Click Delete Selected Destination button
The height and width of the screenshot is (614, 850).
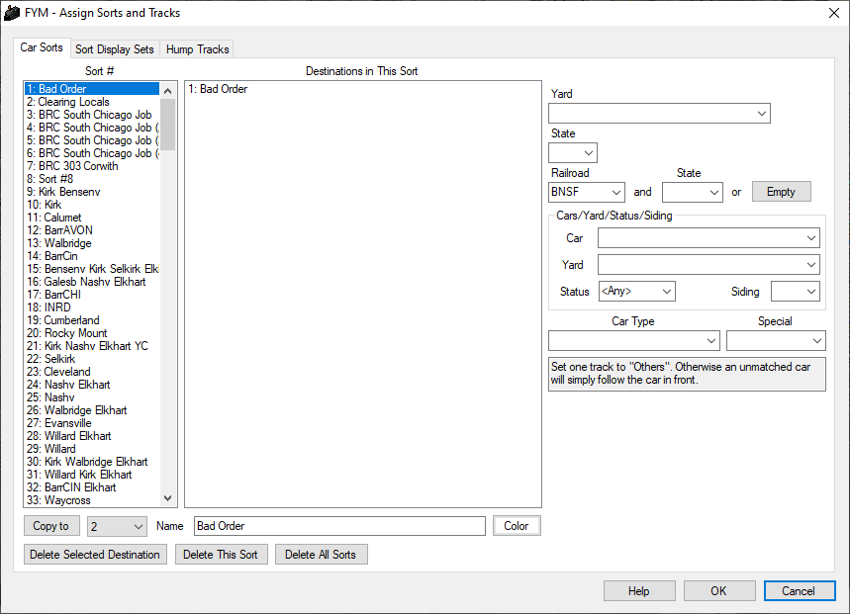[x=95, y=555]
